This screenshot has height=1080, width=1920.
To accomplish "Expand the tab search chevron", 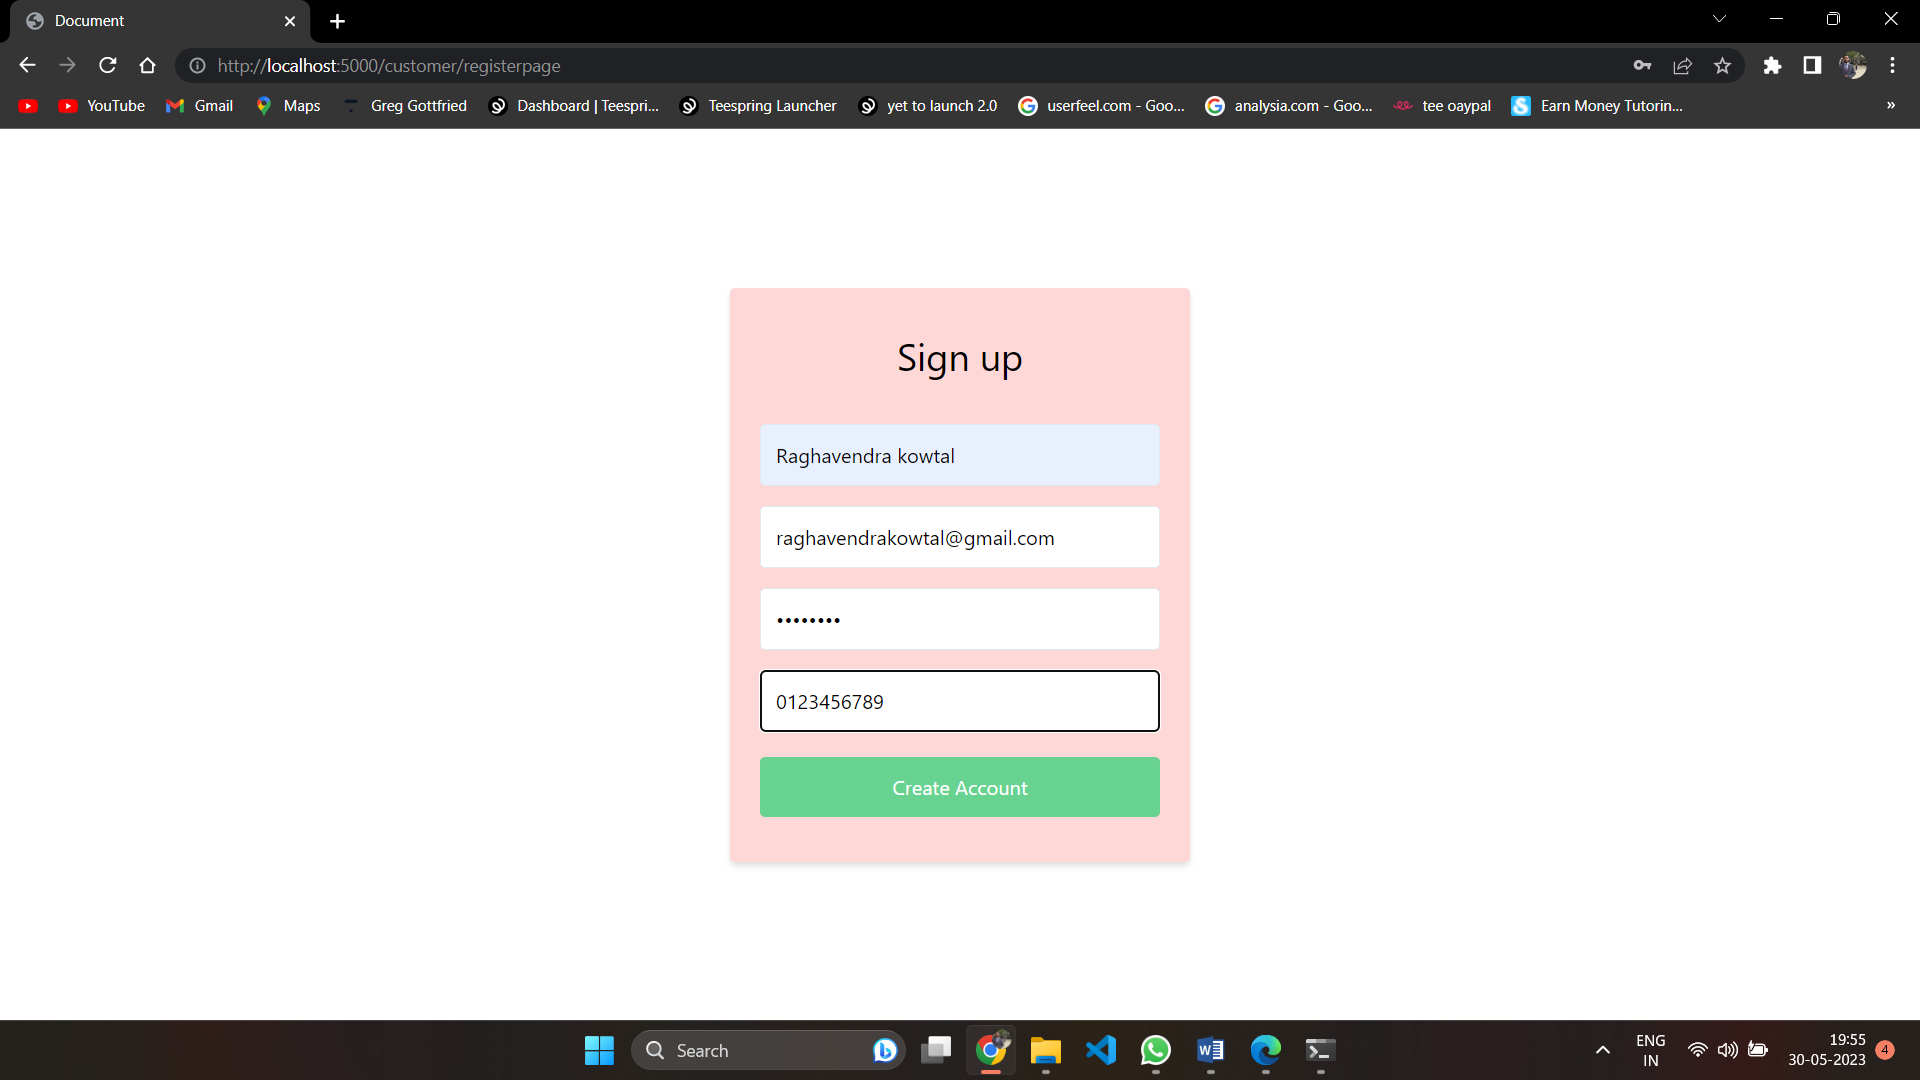I will click(1719, 18).
